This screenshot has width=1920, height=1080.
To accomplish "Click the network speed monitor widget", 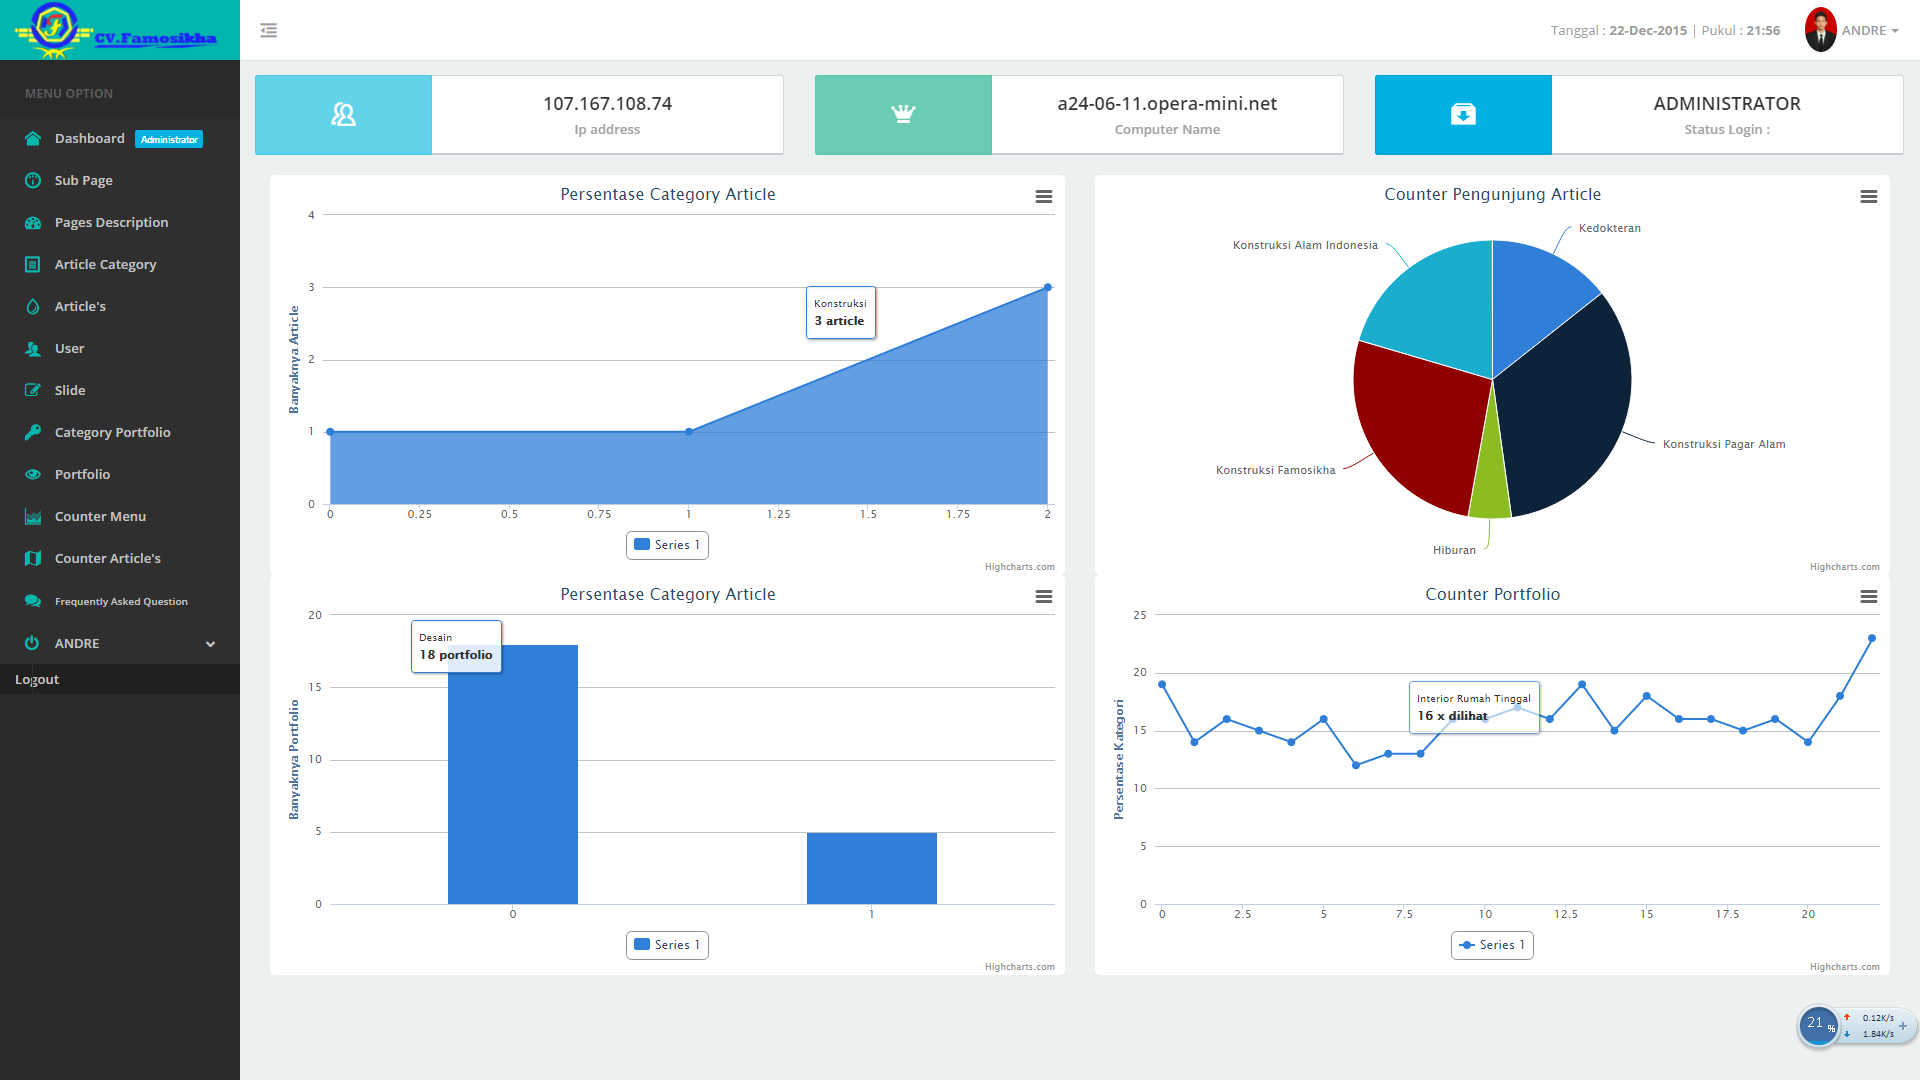I will pyautogui.click(x=1857, y=1026).
